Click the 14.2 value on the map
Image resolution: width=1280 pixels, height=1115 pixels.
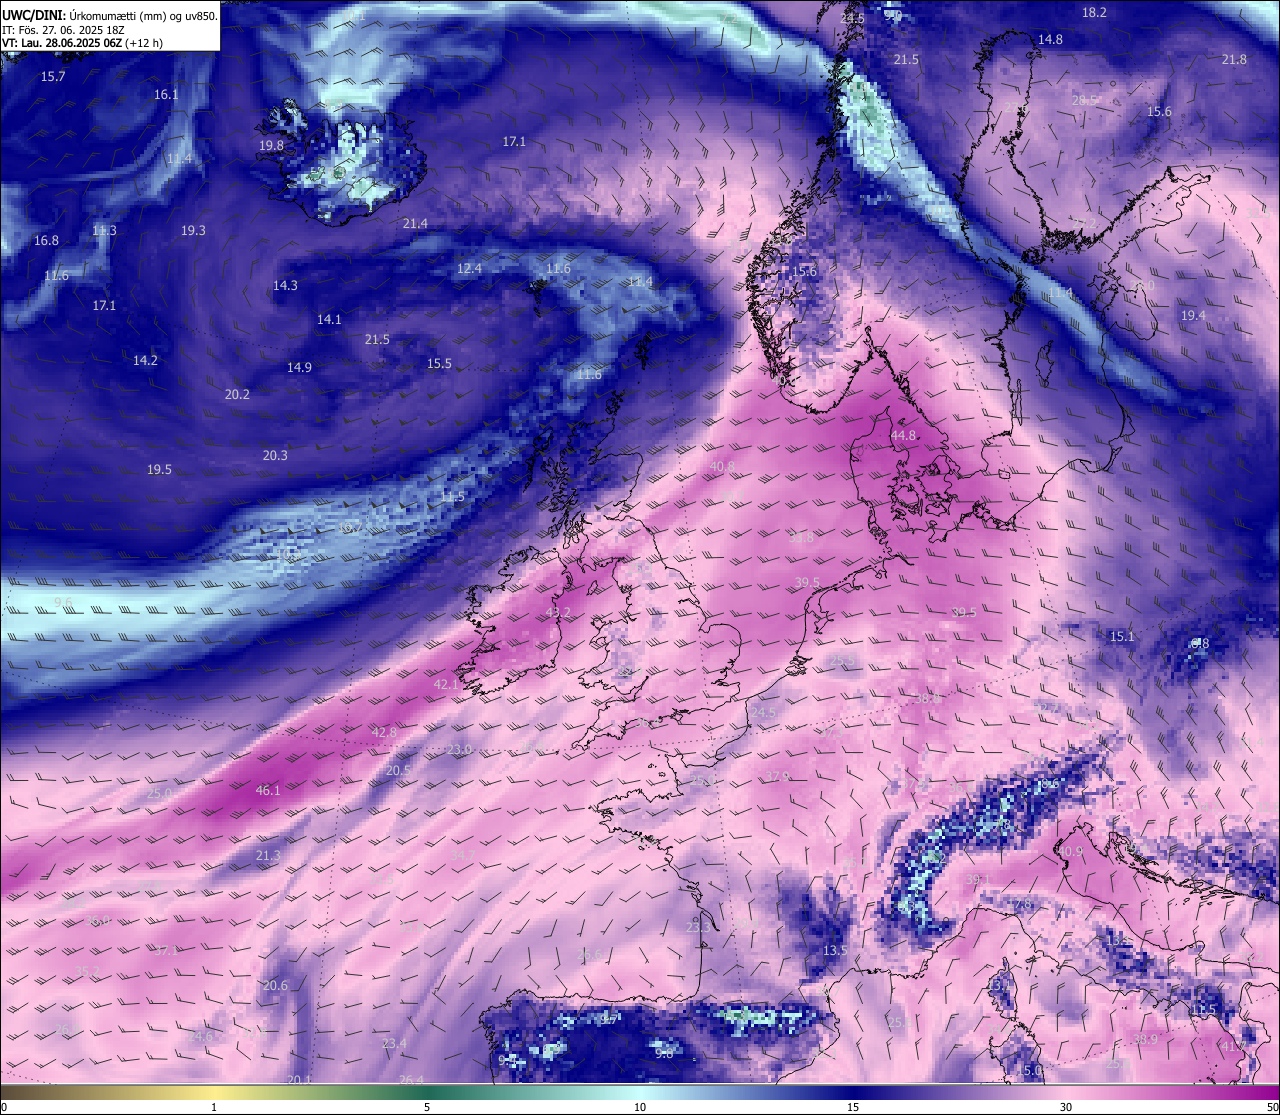coord(145,361)
